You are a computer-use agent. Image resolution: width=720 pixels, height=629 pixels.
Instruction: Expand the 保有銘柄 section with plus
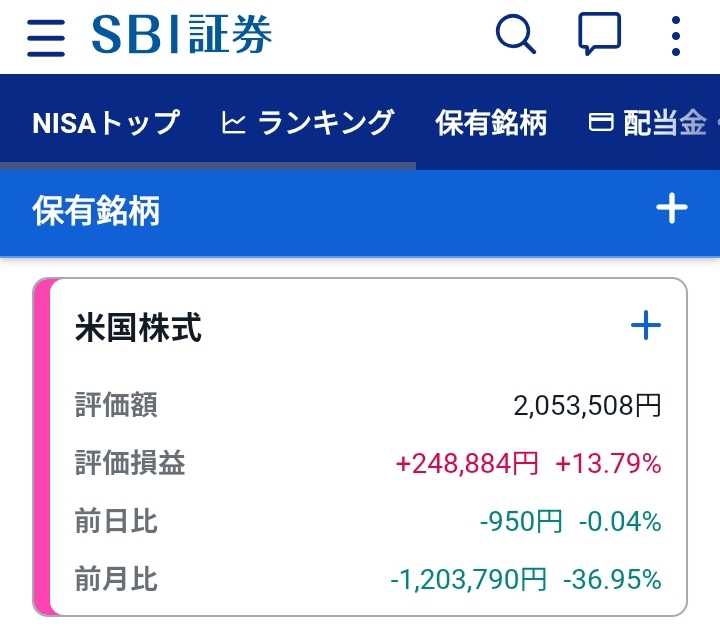(x=672, y=208)
